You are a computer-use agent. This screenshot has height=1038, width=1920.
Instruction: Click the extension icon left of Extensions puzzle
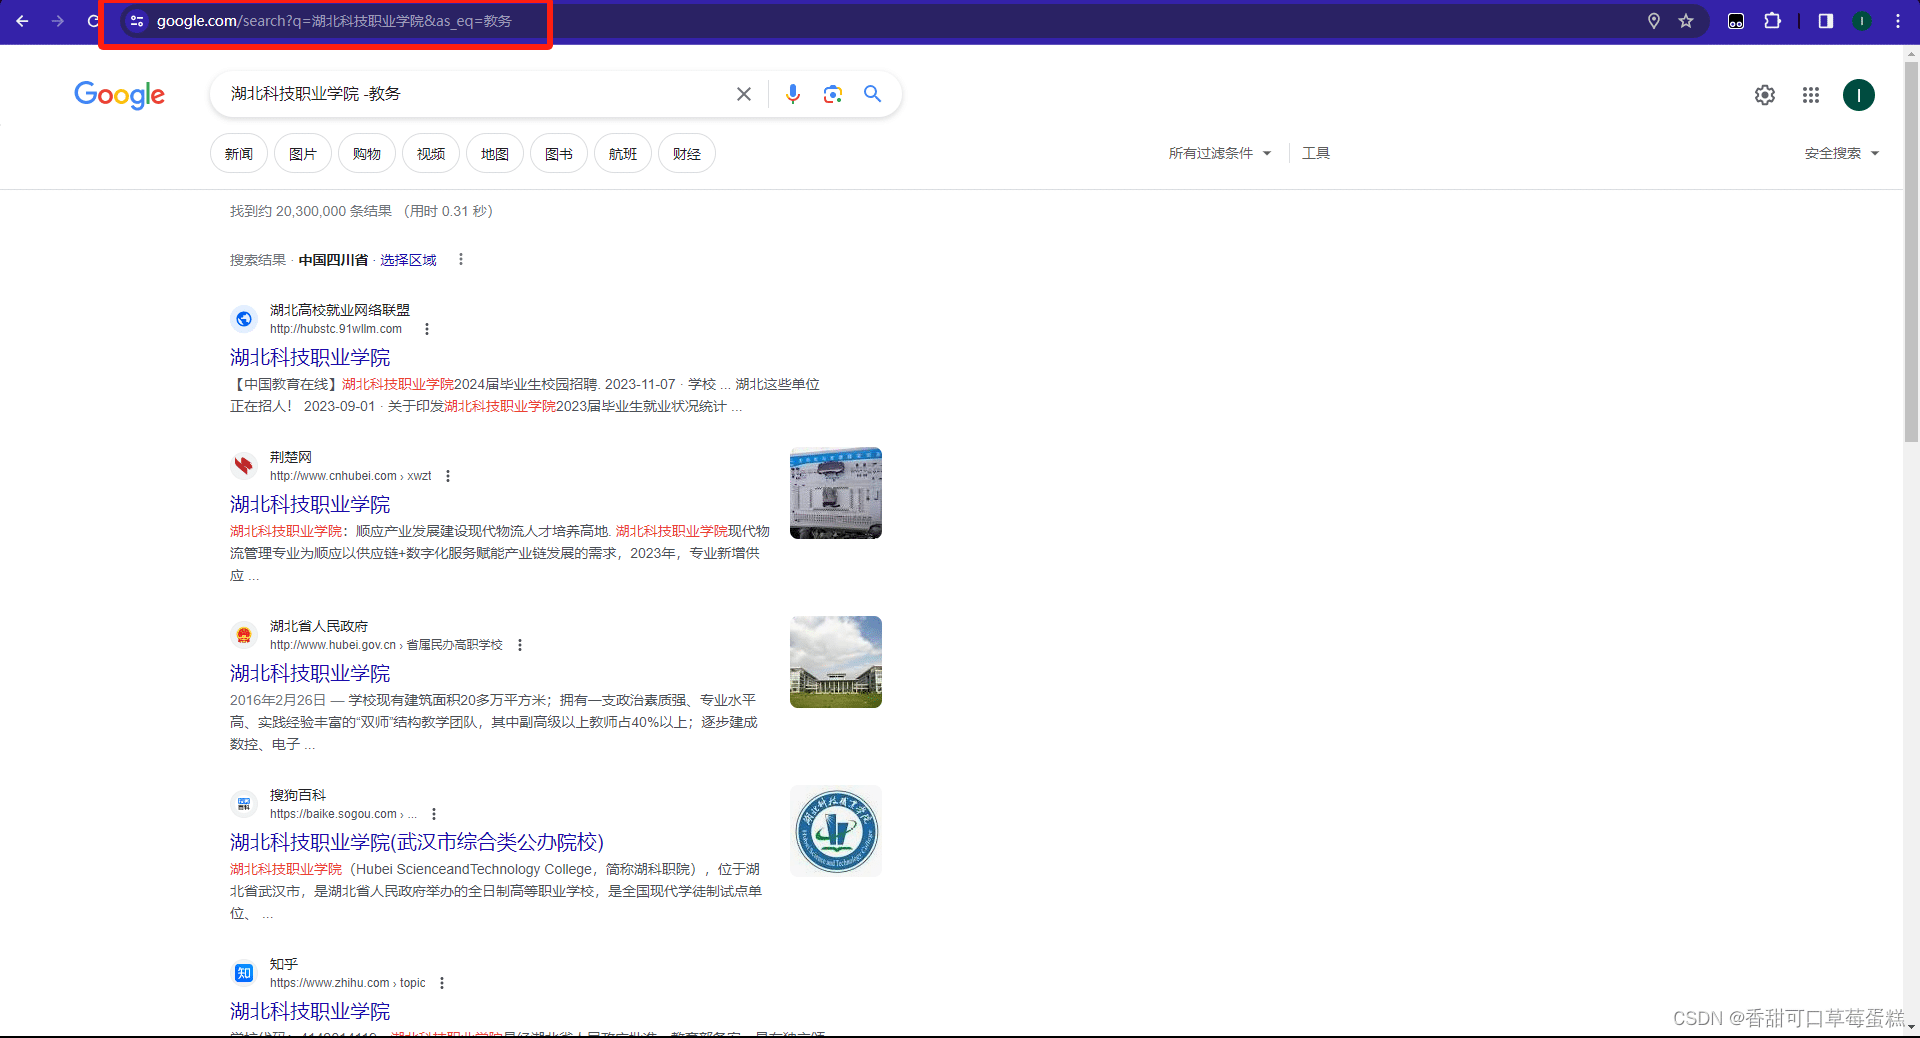pos(1736,21)
